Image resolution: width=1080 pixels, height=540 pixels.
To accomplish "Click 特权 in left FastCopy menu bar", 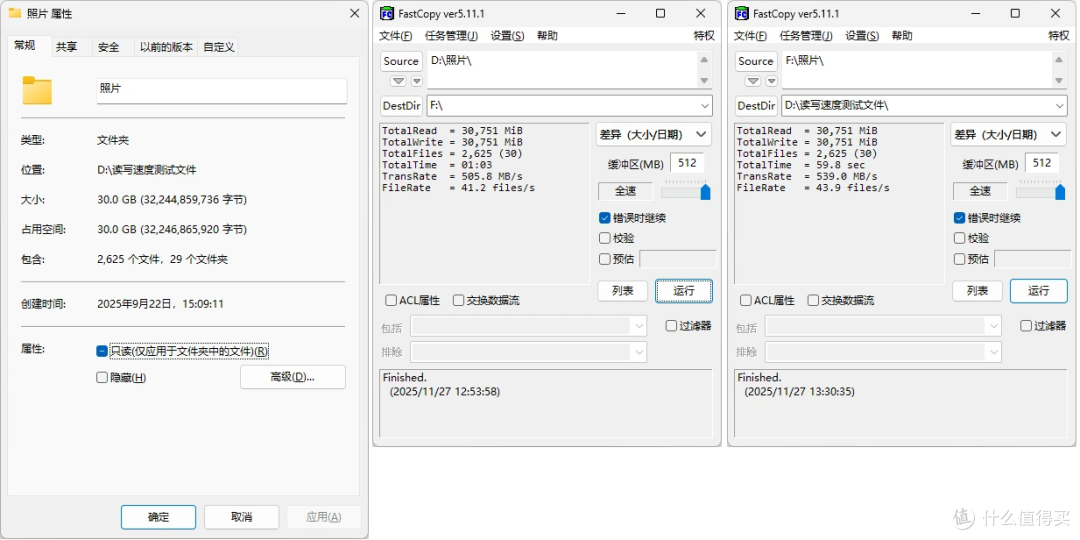I will pyautogui.click(x=704, y=36).
